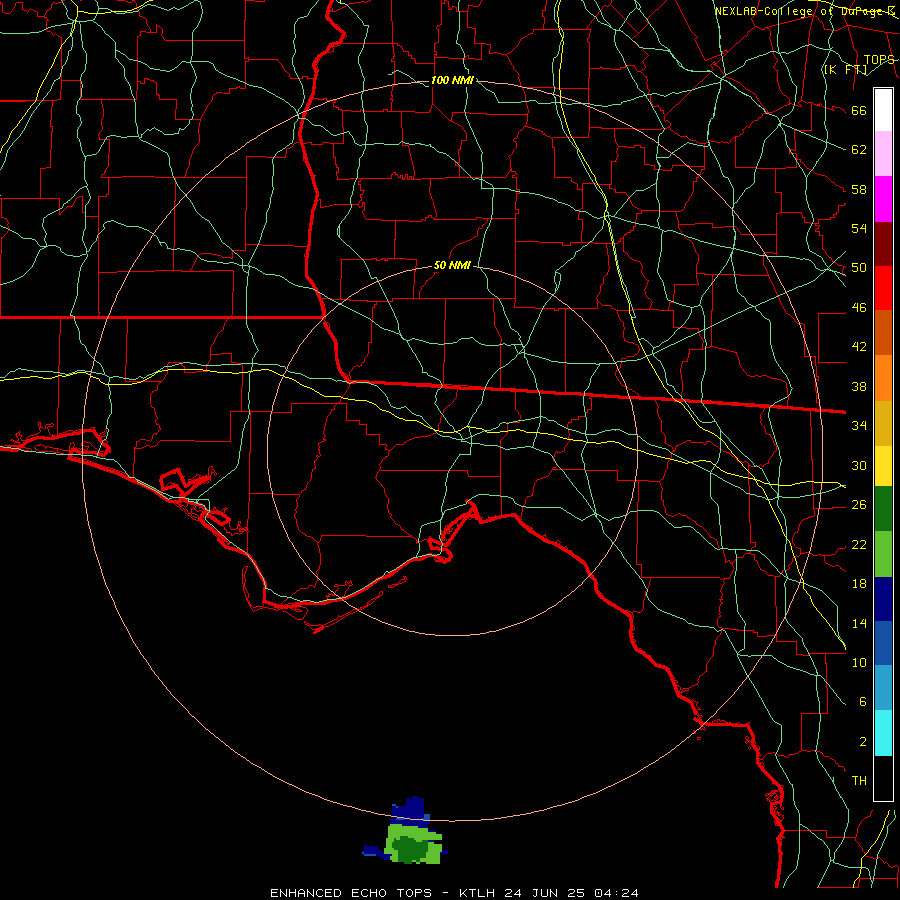This screenshot has width=900, height=900.
Task: Click the '24 JUN 25' date stamp
Action: tap(544, 893)
